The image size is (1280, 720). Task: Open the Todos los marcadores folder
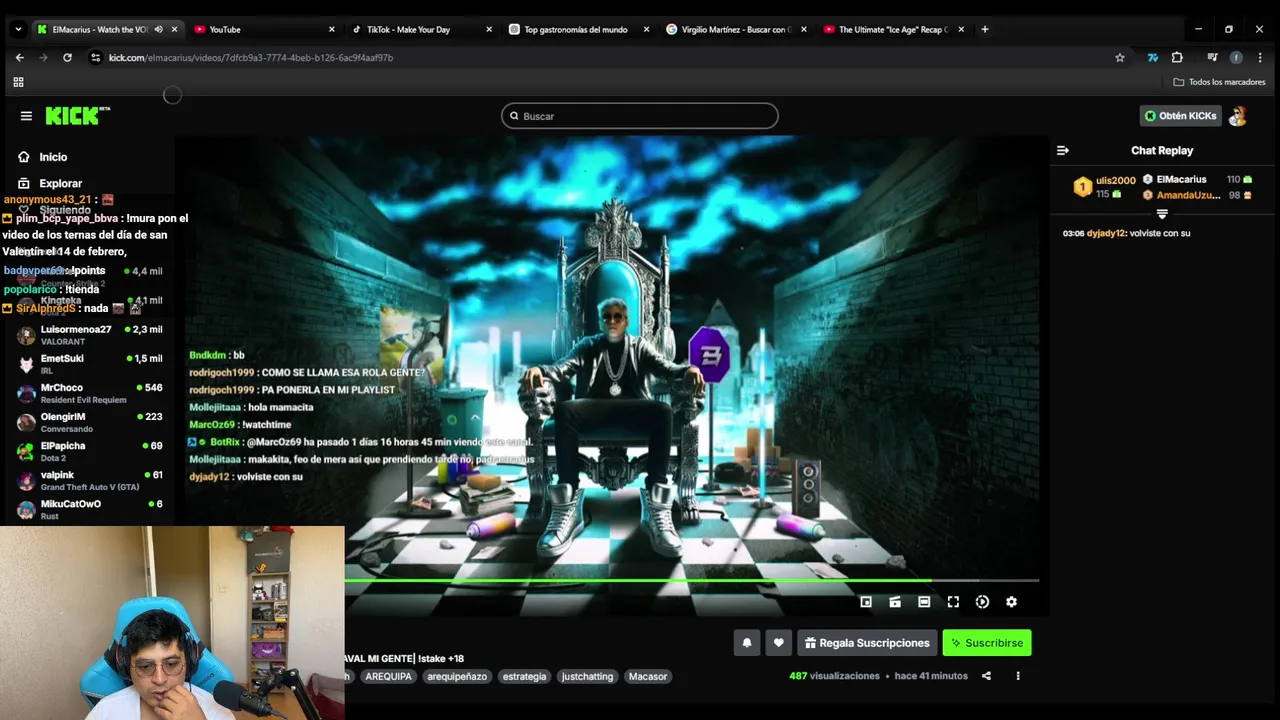coord(1219,82)
